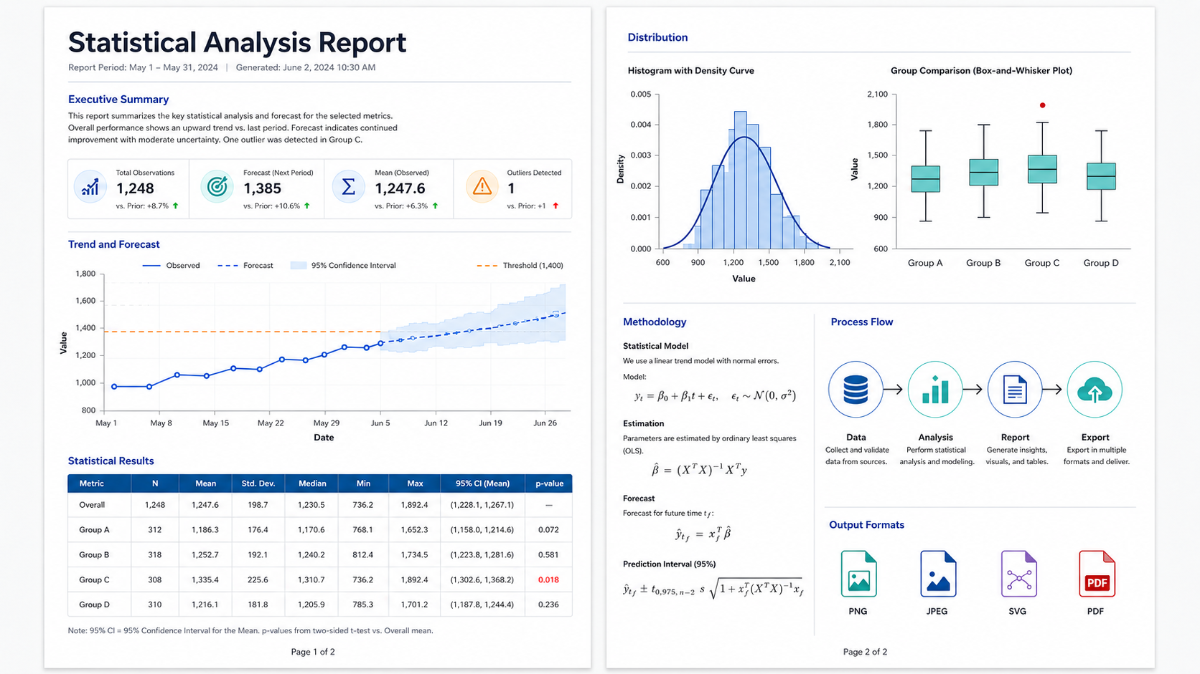The image size is (1200, 674).
Task: Click the 95% CI (Mean) column header
Action: (484, 483)
